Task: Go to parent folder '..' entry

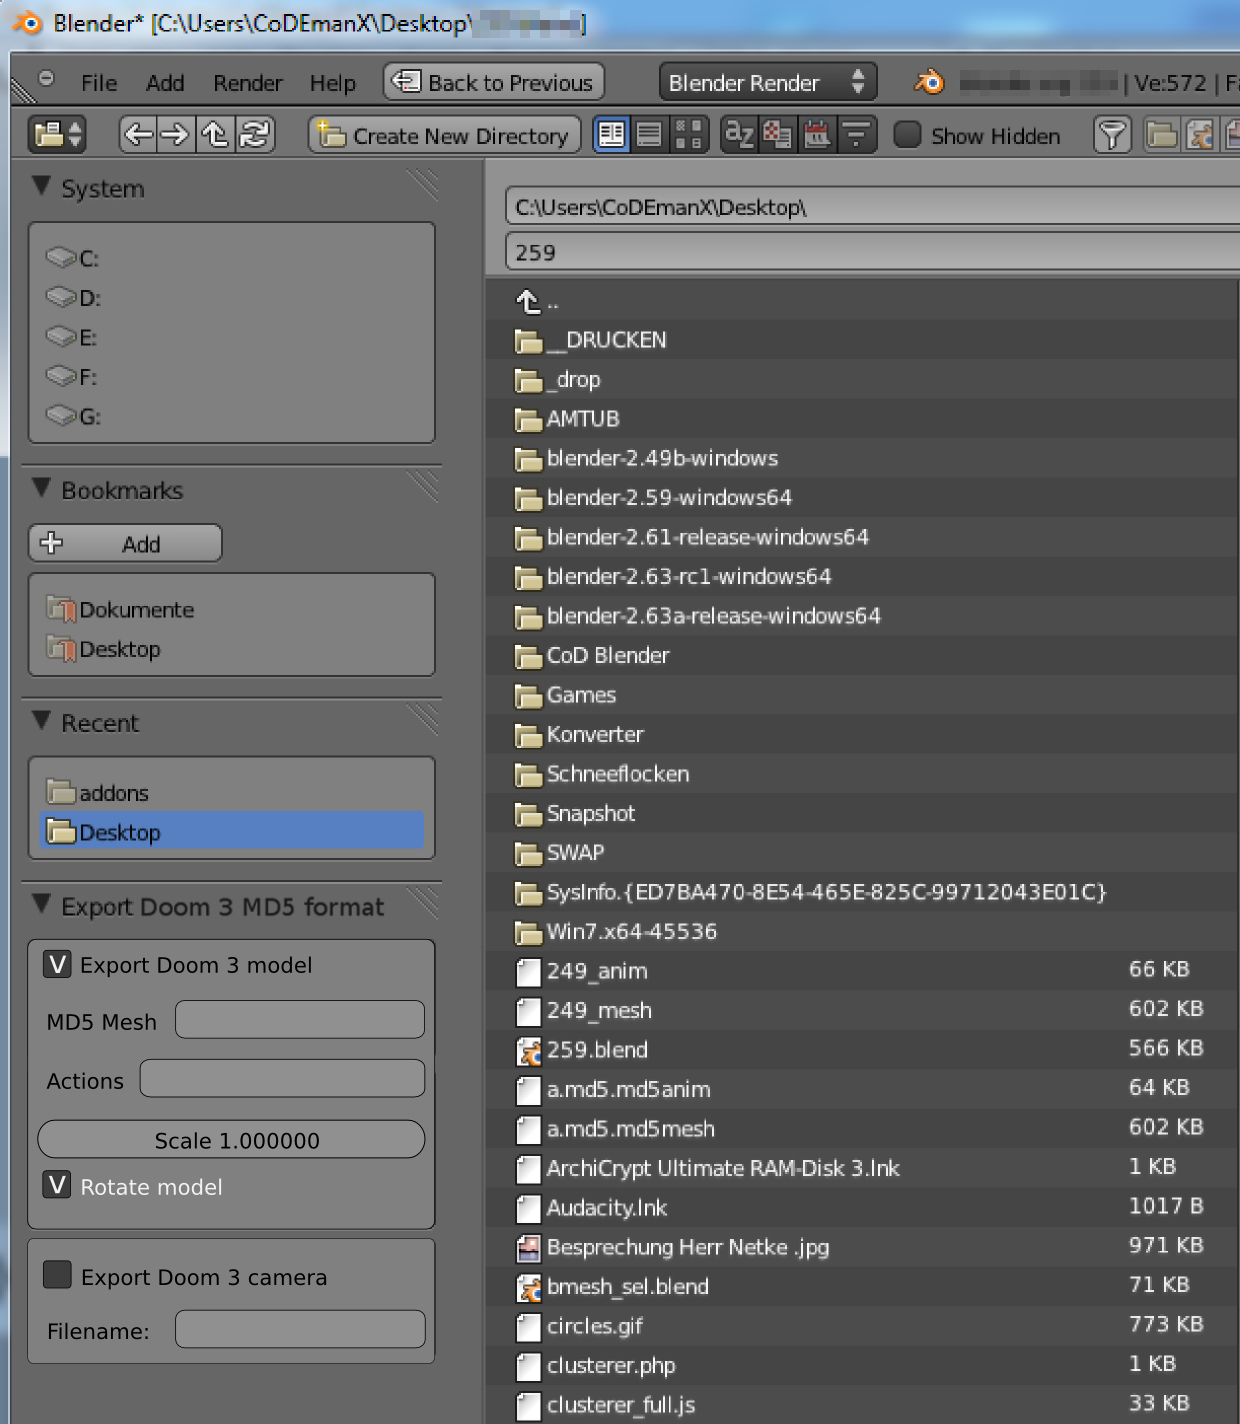Action: (x=862, y=300)
